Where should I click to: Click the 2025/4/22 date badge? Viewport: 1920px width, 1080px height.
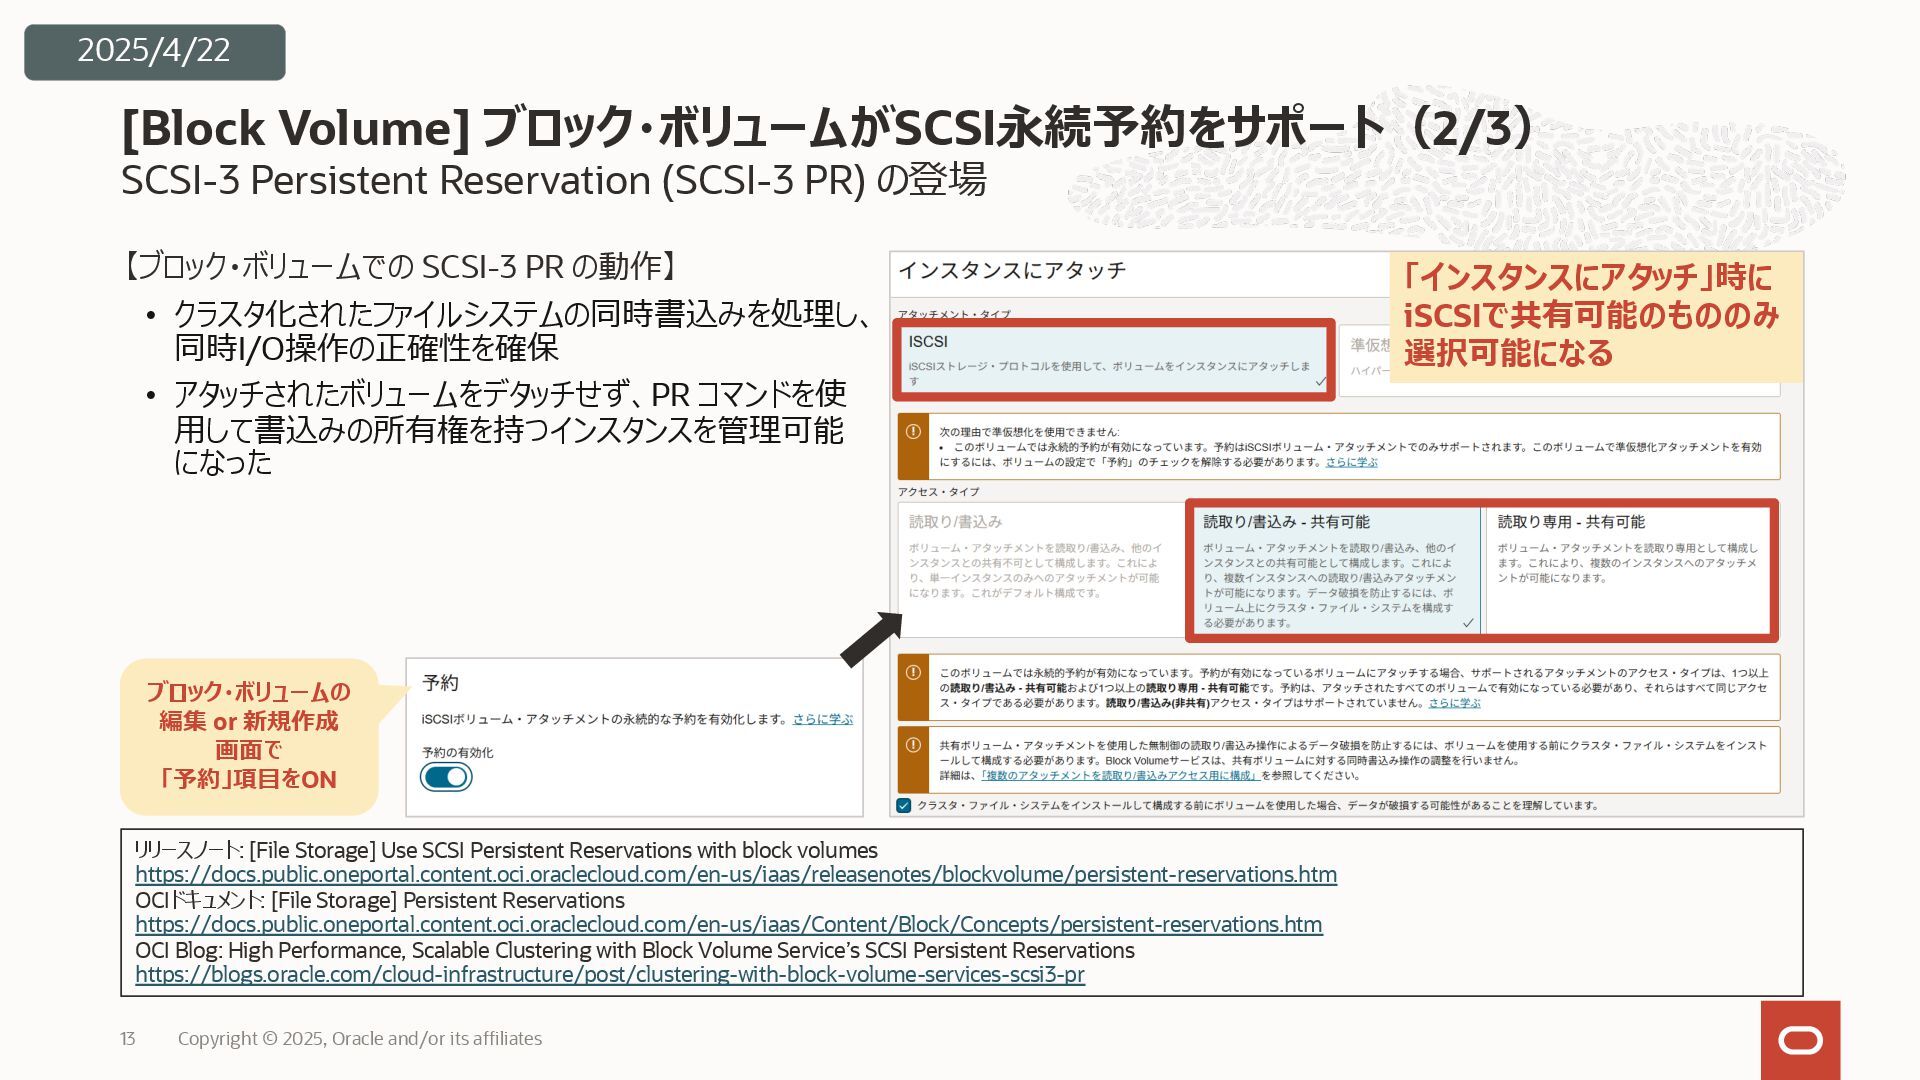[154, 51]
